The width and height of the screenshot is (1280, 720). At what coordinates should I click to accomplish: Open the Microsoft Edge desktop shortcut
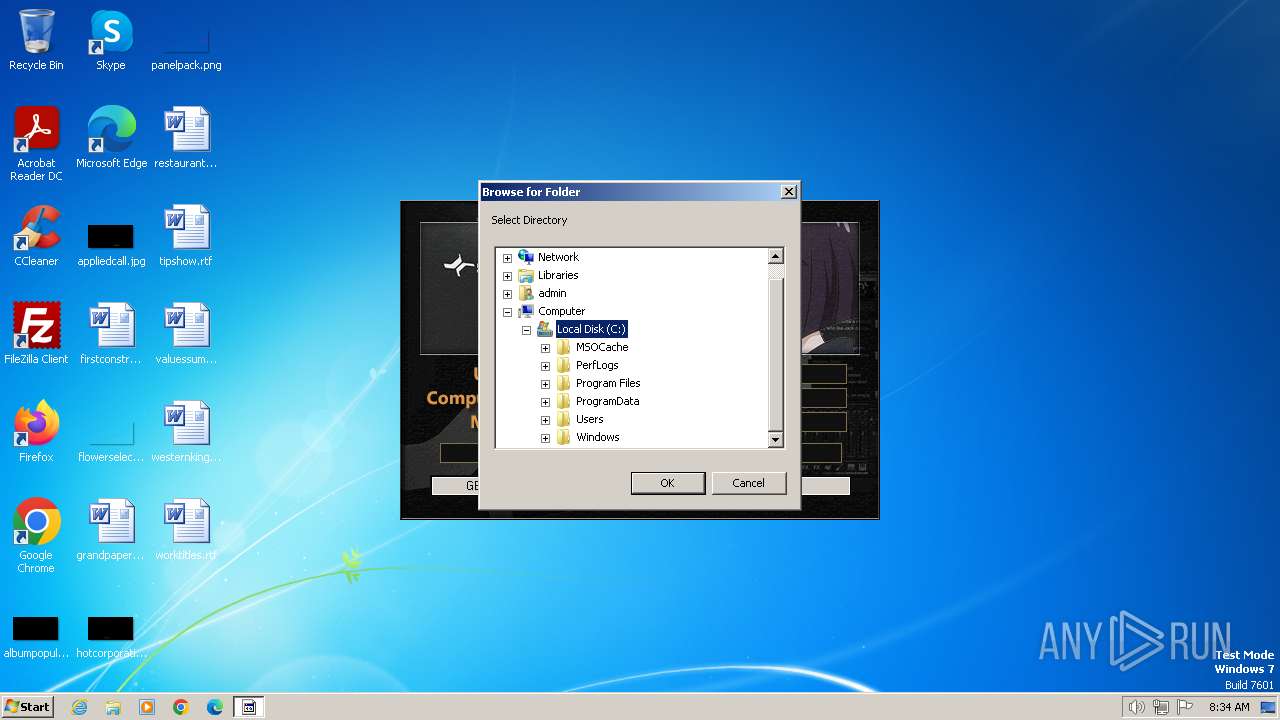(111, 138)
